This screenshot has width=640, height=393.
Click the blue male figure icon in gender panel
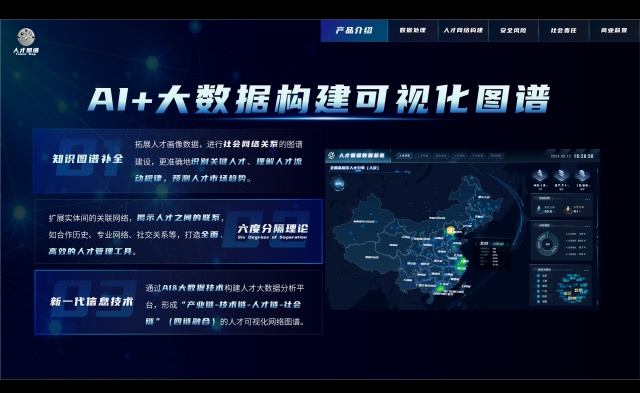[540, 209]
